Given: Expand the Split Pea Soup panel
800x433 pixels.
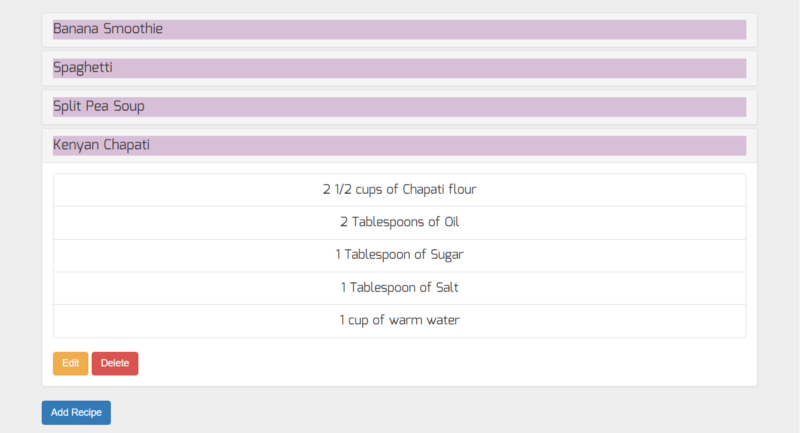Looking at the screenshot, I should 399,107.
